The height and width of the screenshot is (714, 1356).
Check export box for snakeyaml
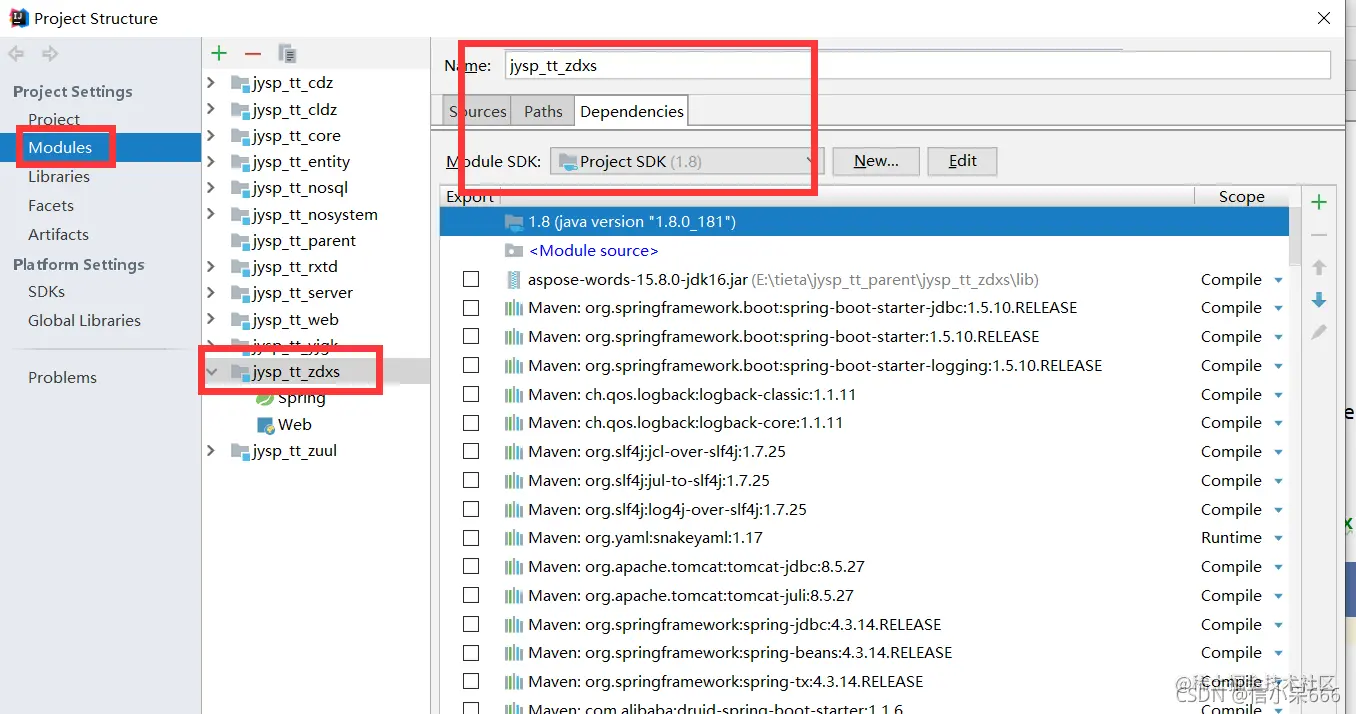pos(471,538)
